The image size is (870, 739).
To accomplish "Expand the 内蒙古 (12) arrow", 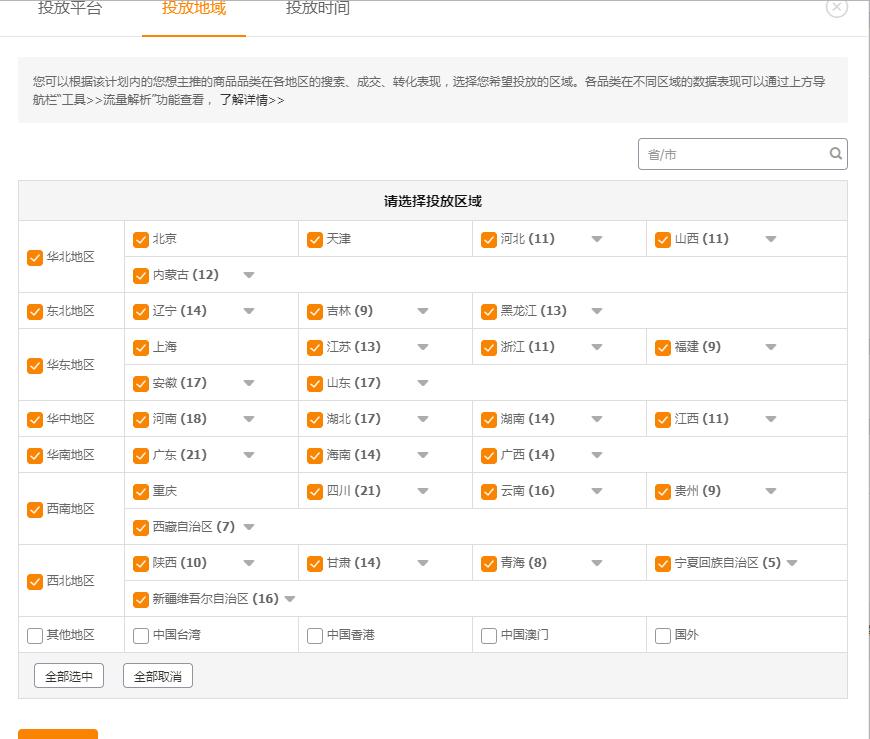I will pyautogui.click(x=249, y=275).
